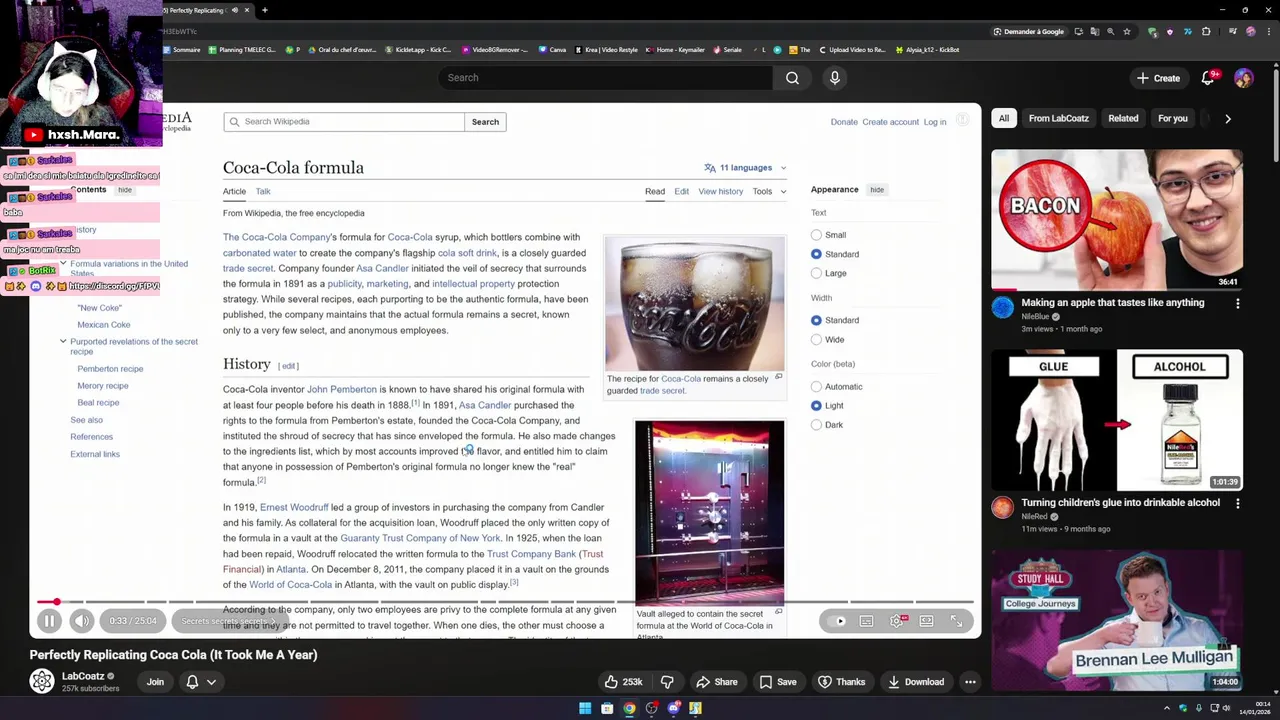Select the For you chip
Image resolution: width=1280 pixels, height=720 pixels.
tap(1173, 118)
